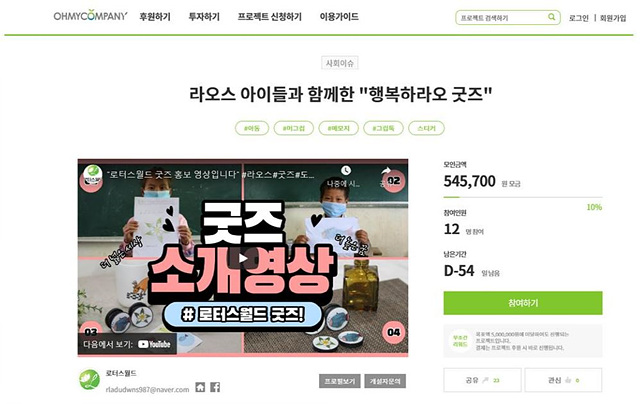
Task: Open the 투자하기 menu
Action: (x=204, y=17)
